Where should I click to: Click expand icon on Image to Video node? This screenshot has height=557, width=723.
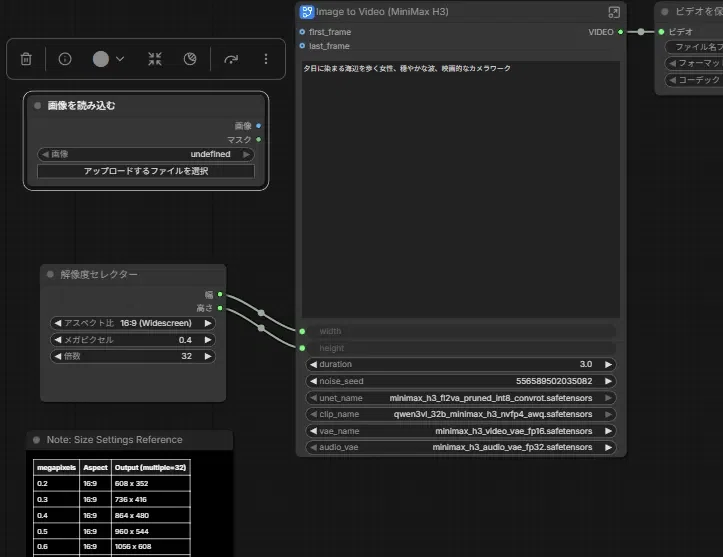click(614, 12)
